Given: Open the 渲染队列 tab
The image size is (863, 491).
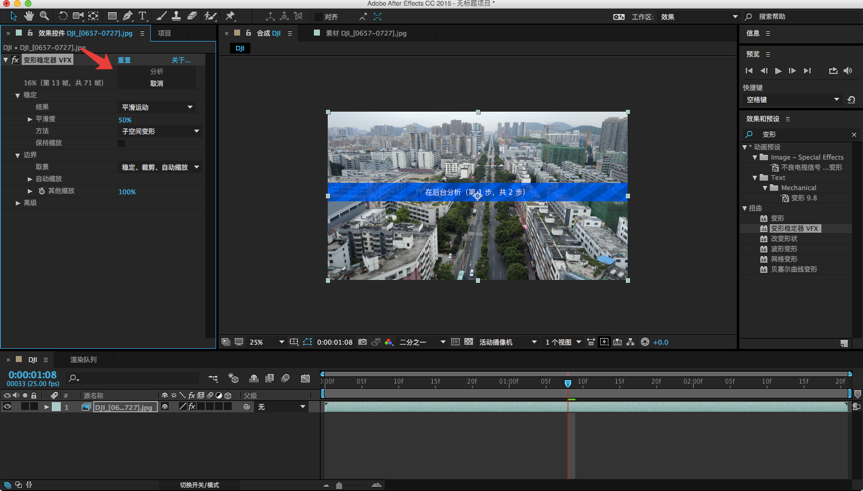Looking at the screenshot, I should point(83,360).
